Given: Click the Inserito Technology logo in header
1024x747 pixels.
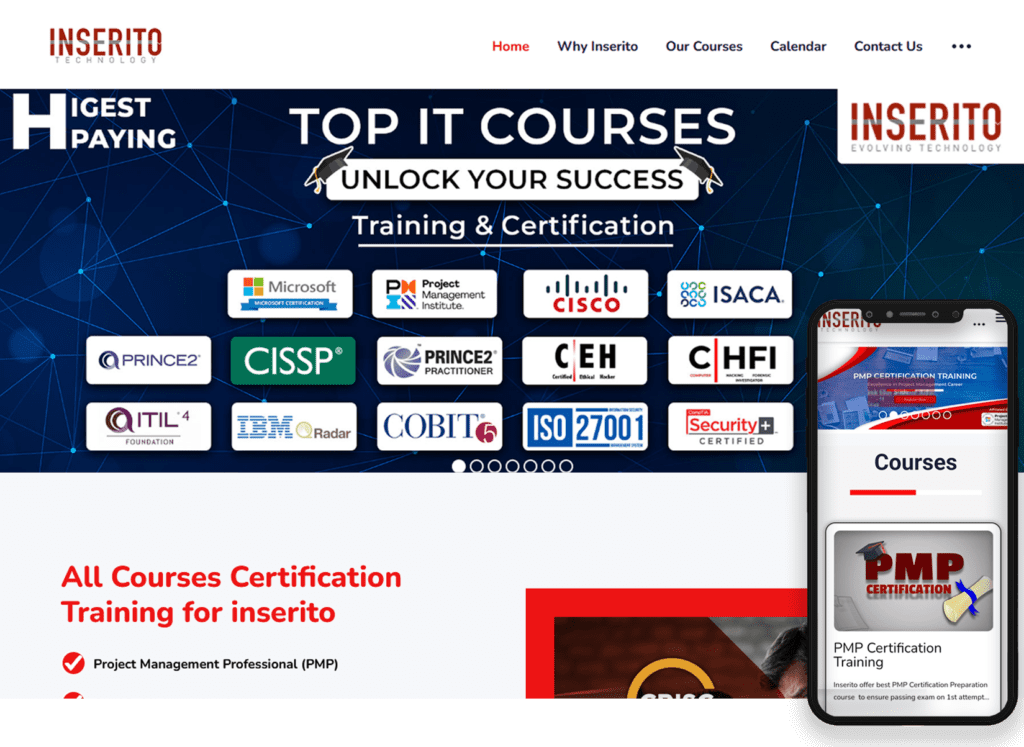Looking at the screenshot, I should point(105,45).
